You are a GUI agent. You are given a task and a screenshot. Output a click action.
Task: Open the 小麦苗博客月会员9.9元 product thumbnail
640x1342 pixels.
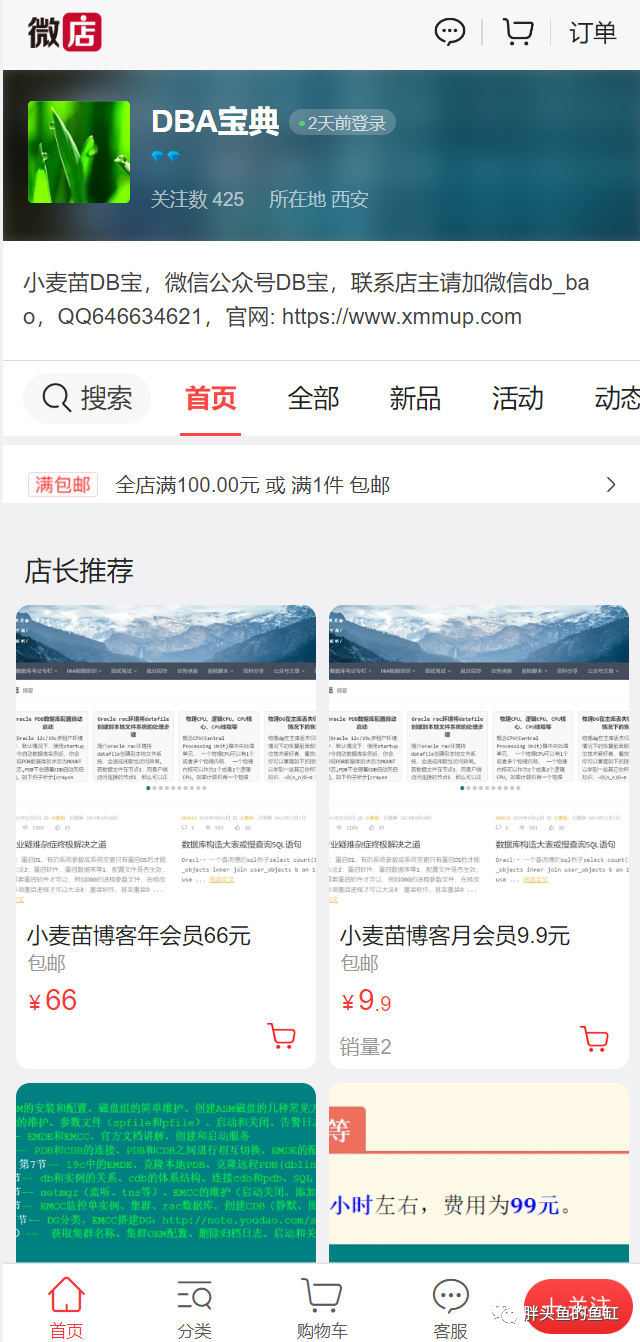point(479,754)
